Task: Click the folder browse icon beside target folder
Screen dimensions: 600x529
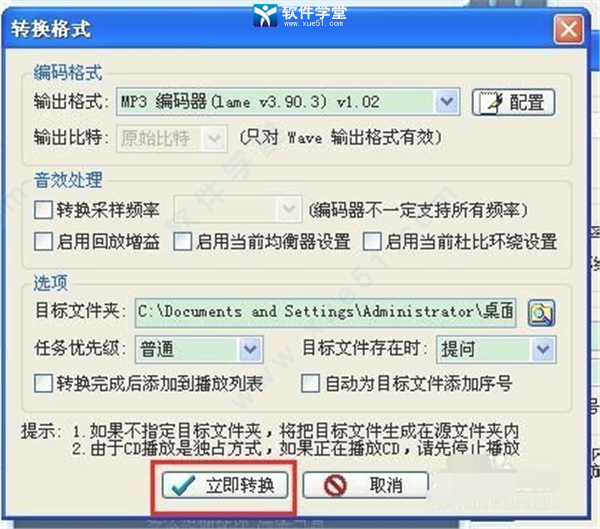Action: (541, 313)
